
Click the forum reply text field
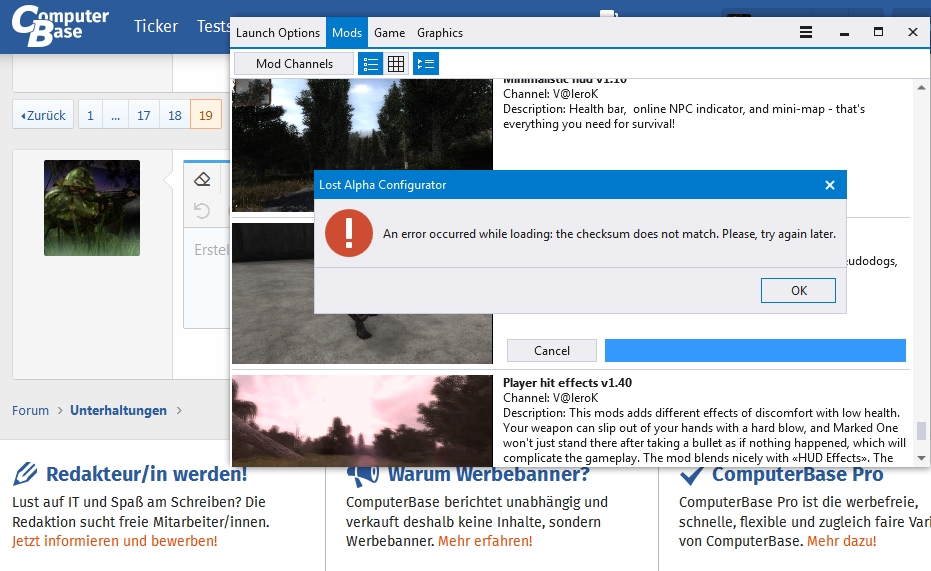click(207, 279)
